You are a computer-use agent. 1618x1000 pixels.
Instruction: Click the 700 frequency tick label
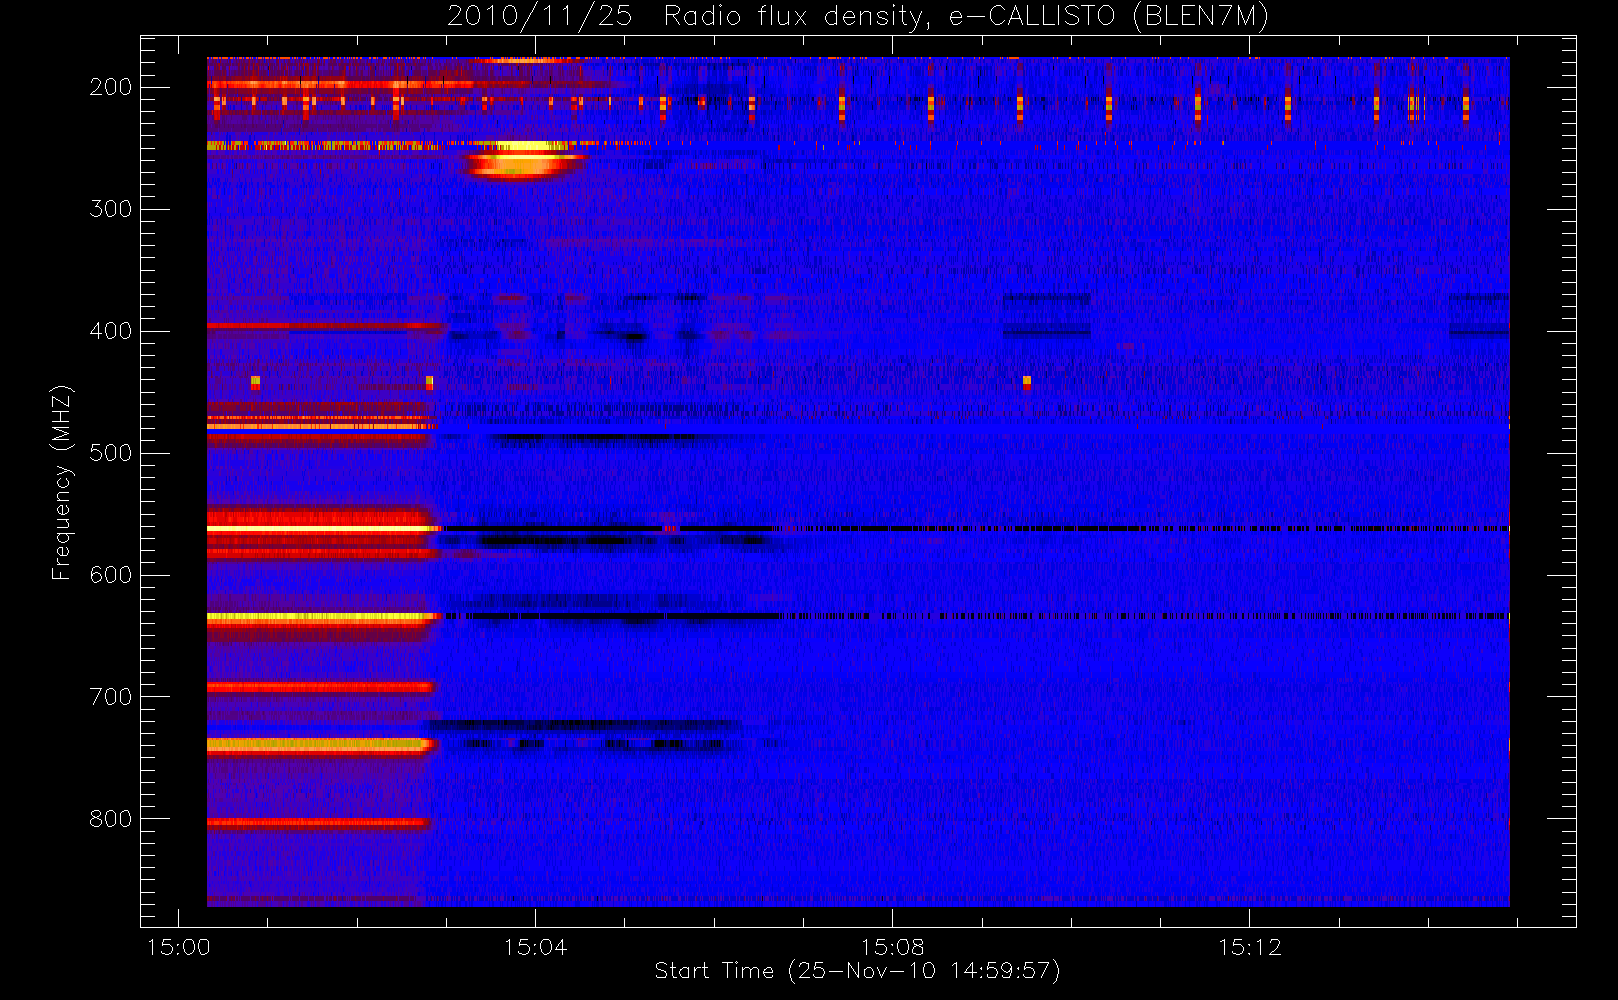(x=110, y=697)
